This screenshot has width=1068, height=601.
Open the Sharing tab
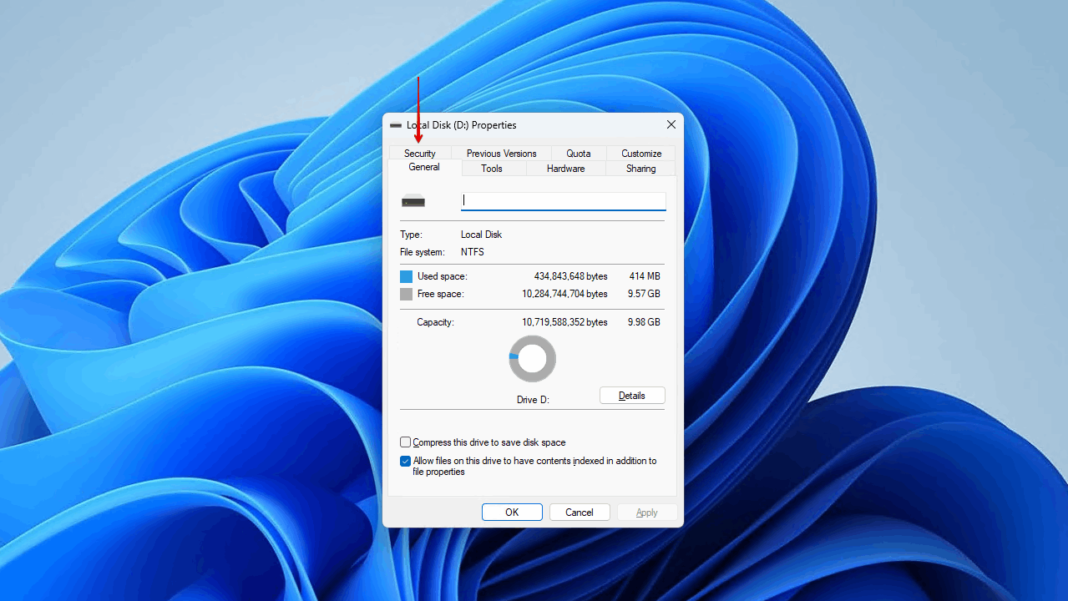click(x=641, y=169)
